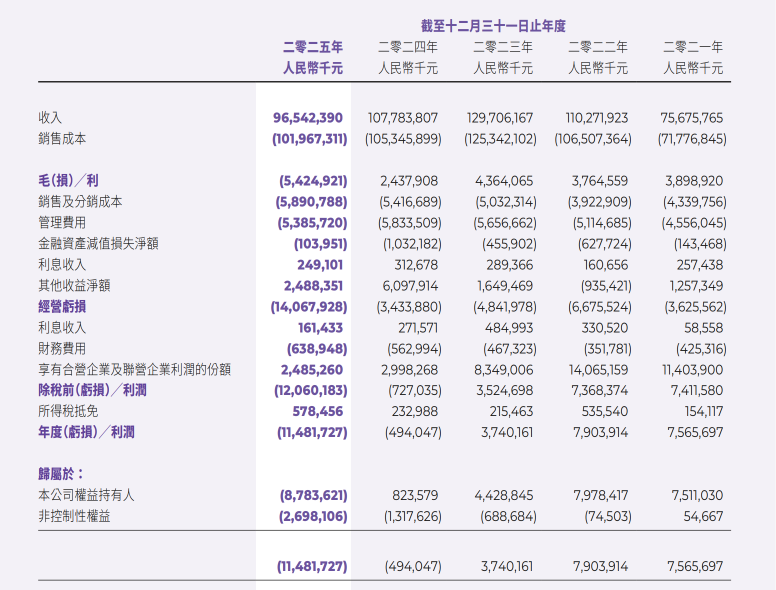Viewport: 776px width, 590px height.
Task: Click the interest income value 161,433
Action: point(320,328)
